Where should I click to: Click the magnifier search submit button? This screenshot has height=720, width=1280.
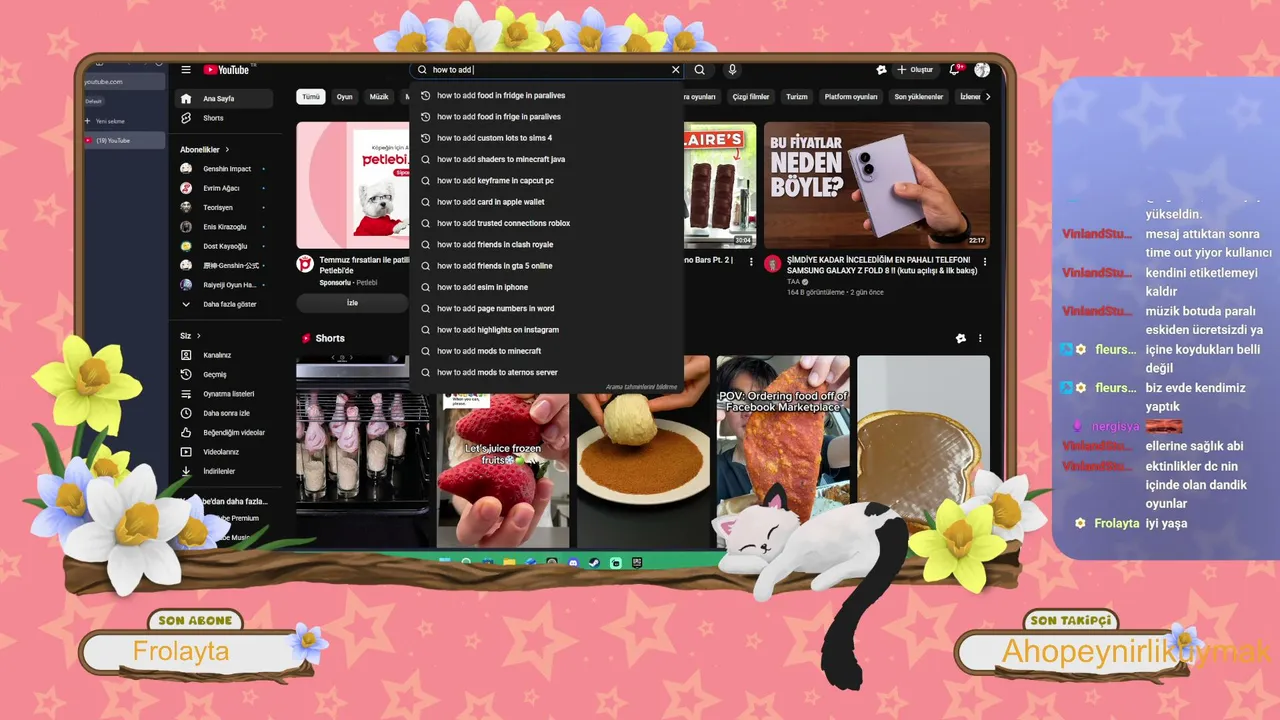tap(700, 70)
